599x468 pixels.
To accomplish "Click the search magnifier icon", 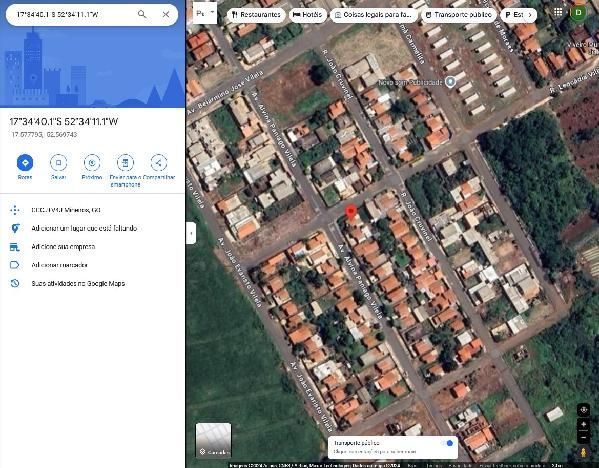I will click(142, 15).
